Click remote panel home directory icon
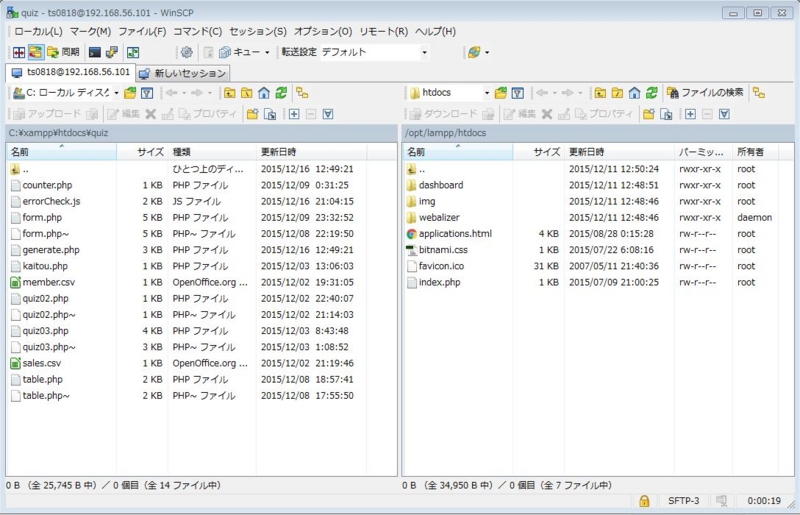The height and width of the screenshot is (515, 800). pyautogui.click(x=634, y=93)
